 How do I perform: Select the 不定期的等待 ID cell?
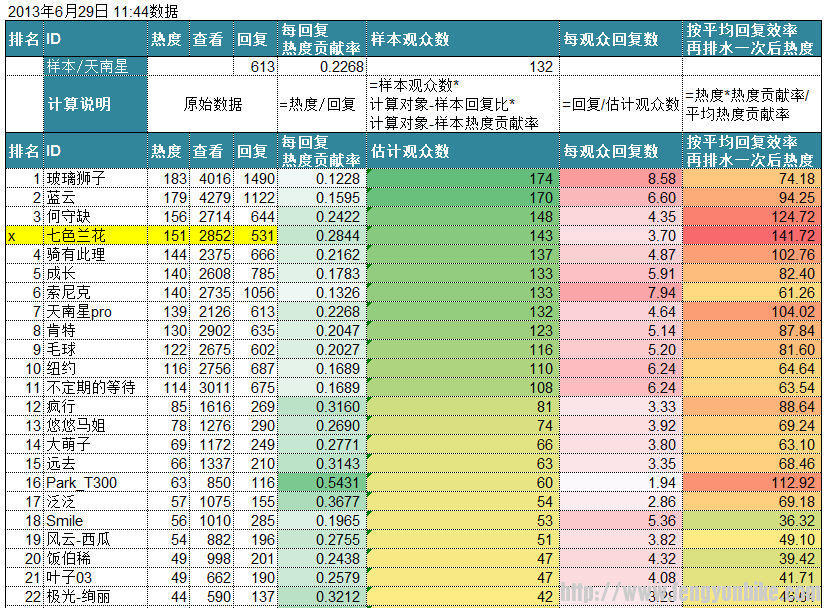pyautogui.click(x=95, y=388)
